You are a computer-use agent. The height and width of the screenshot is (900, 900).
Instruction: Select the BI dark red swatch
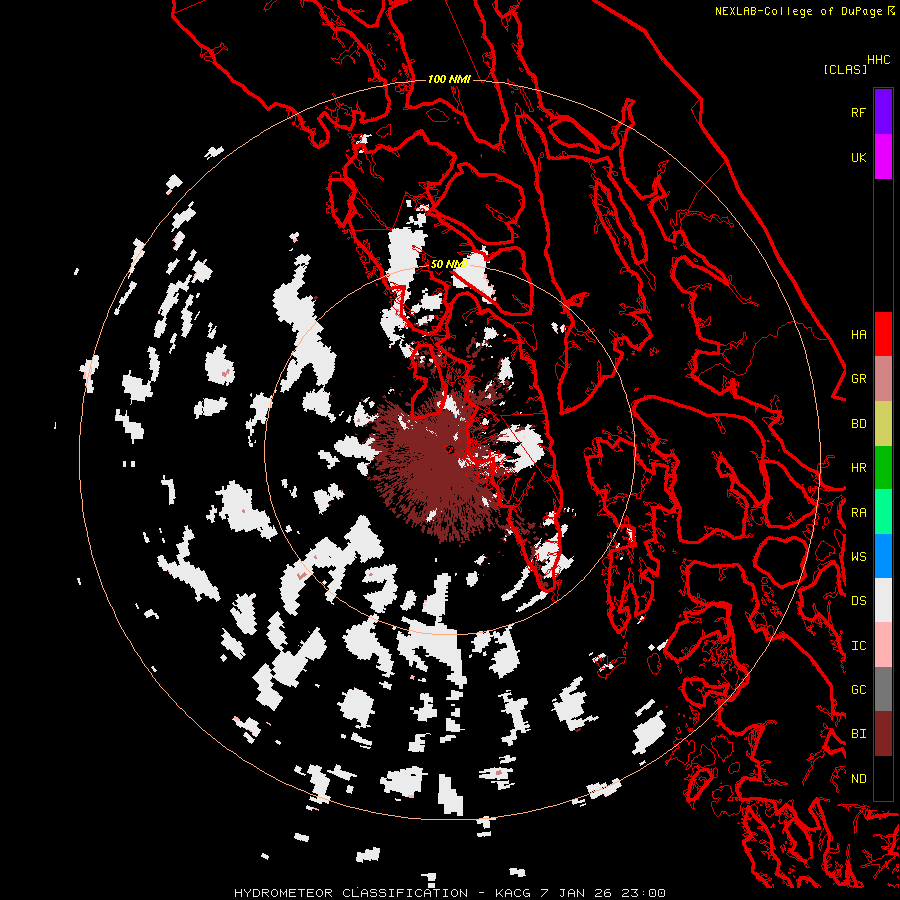[x=883, y=734]
